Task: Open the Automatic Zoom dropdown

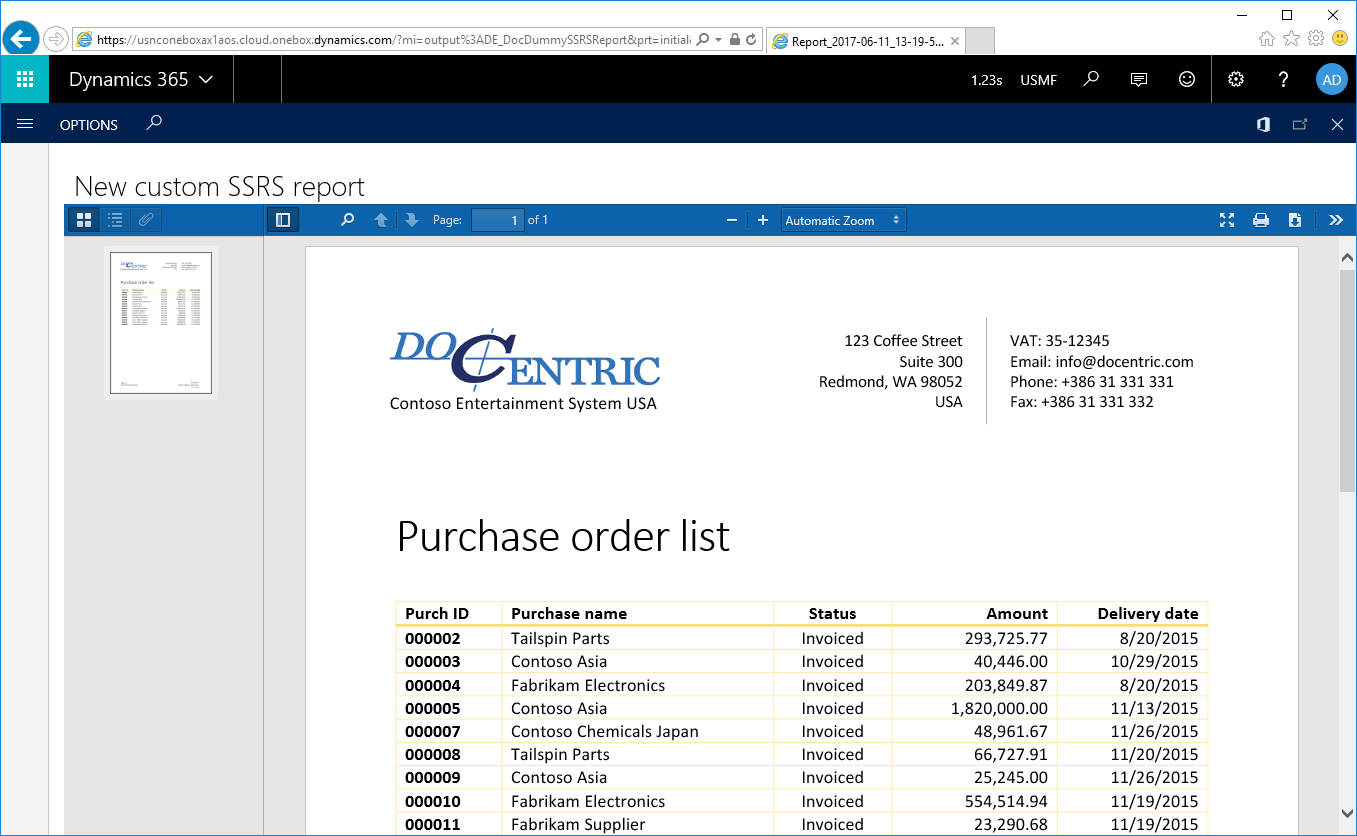Action: pyautogui.click(x=843, y=220)
